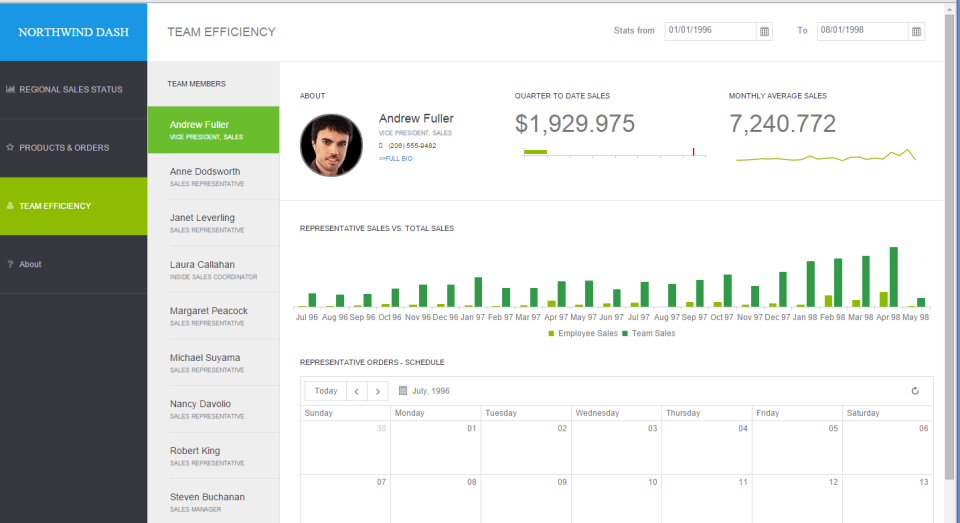Select team member Anne Dodsworth

(x=214, y=176)
